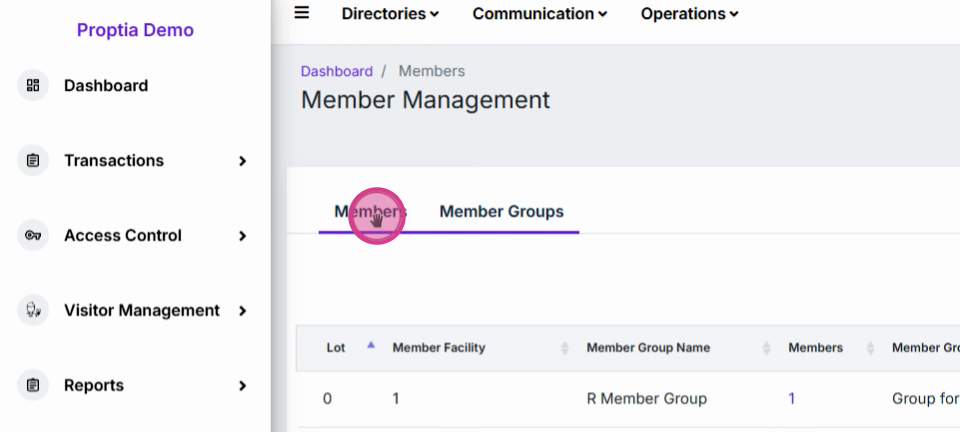Sort by Members column arrows
The width and height of the screenshot is (960, 432).
pos(870,348)
